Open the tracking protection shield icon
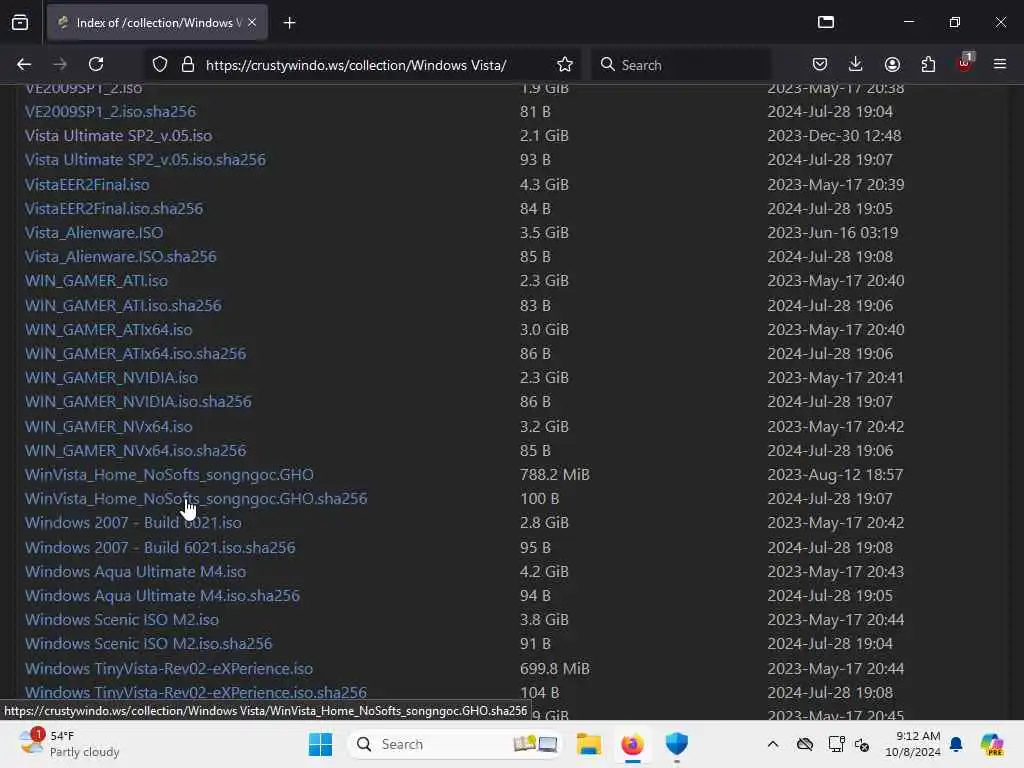The image size is (1024, 768). [160, 65]
